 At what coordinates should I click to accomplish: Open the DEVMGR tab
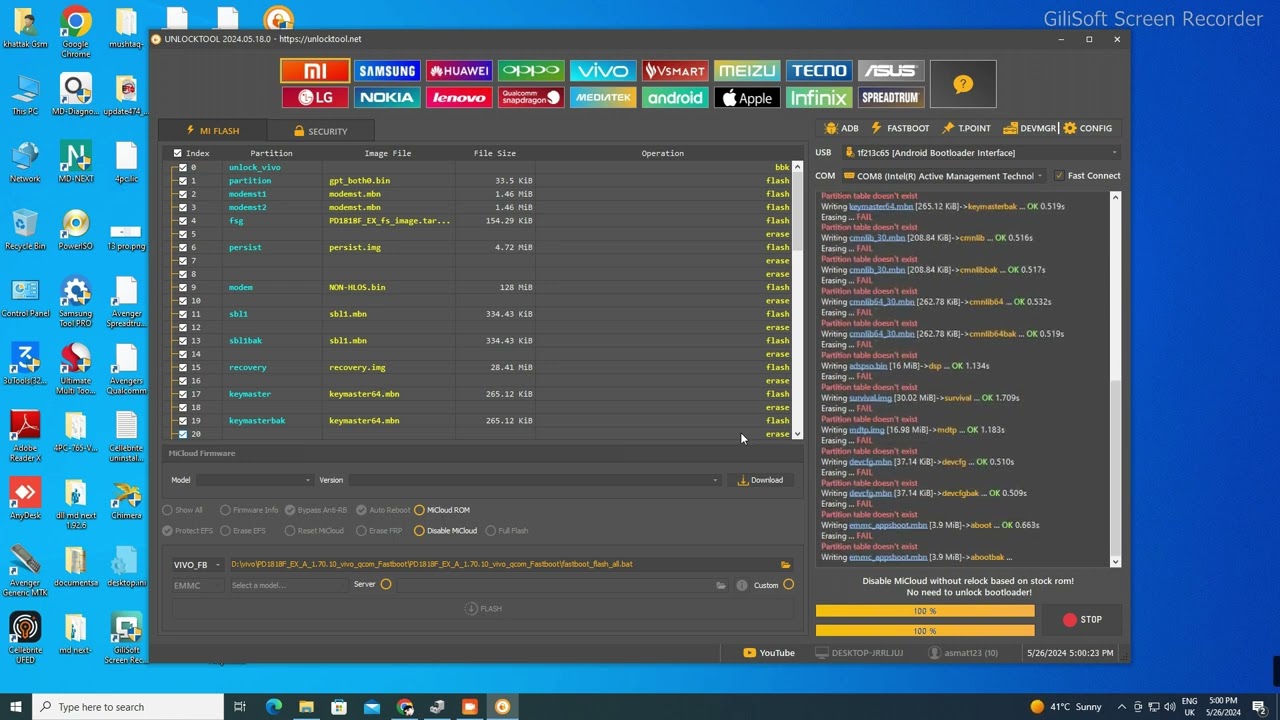click(1029, 128)
